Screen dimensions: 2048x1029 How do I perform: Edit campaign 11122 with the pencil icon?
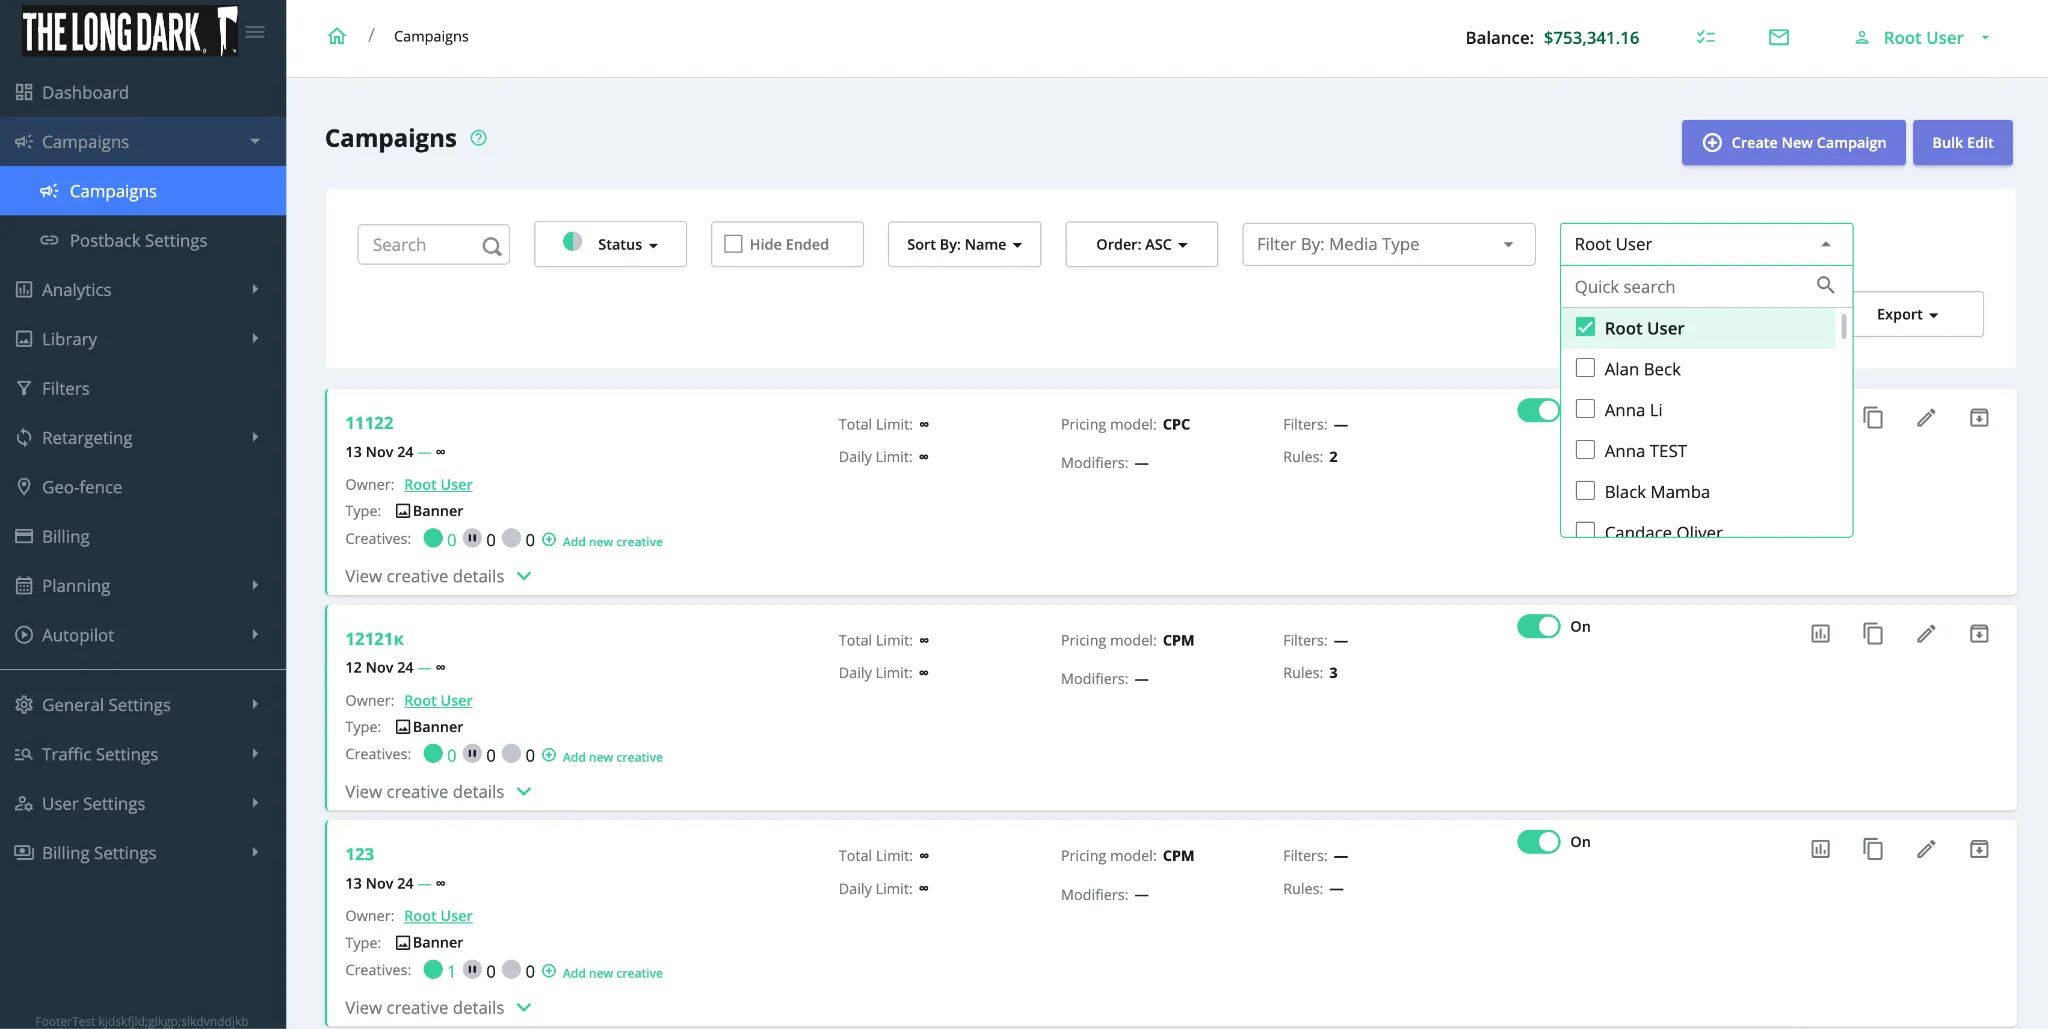1926,418
